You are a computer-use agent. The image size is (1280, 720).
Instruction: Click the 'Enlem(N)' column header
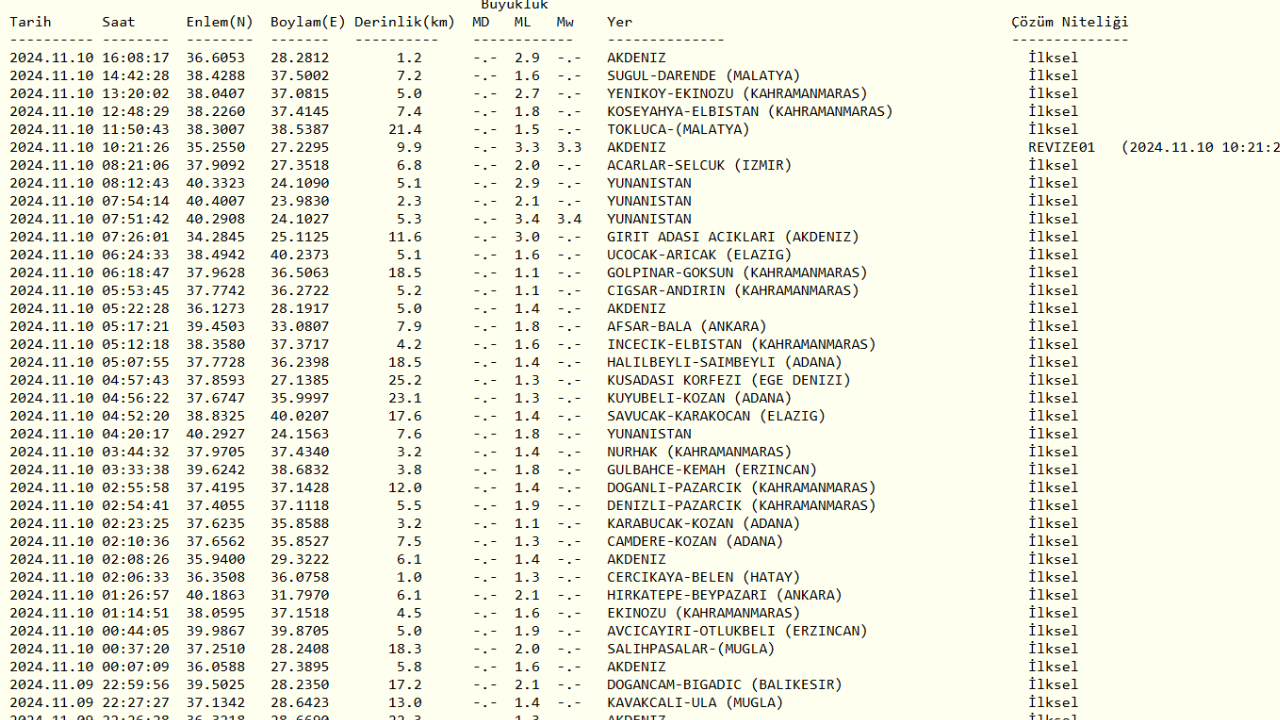(x=220, y=22)
